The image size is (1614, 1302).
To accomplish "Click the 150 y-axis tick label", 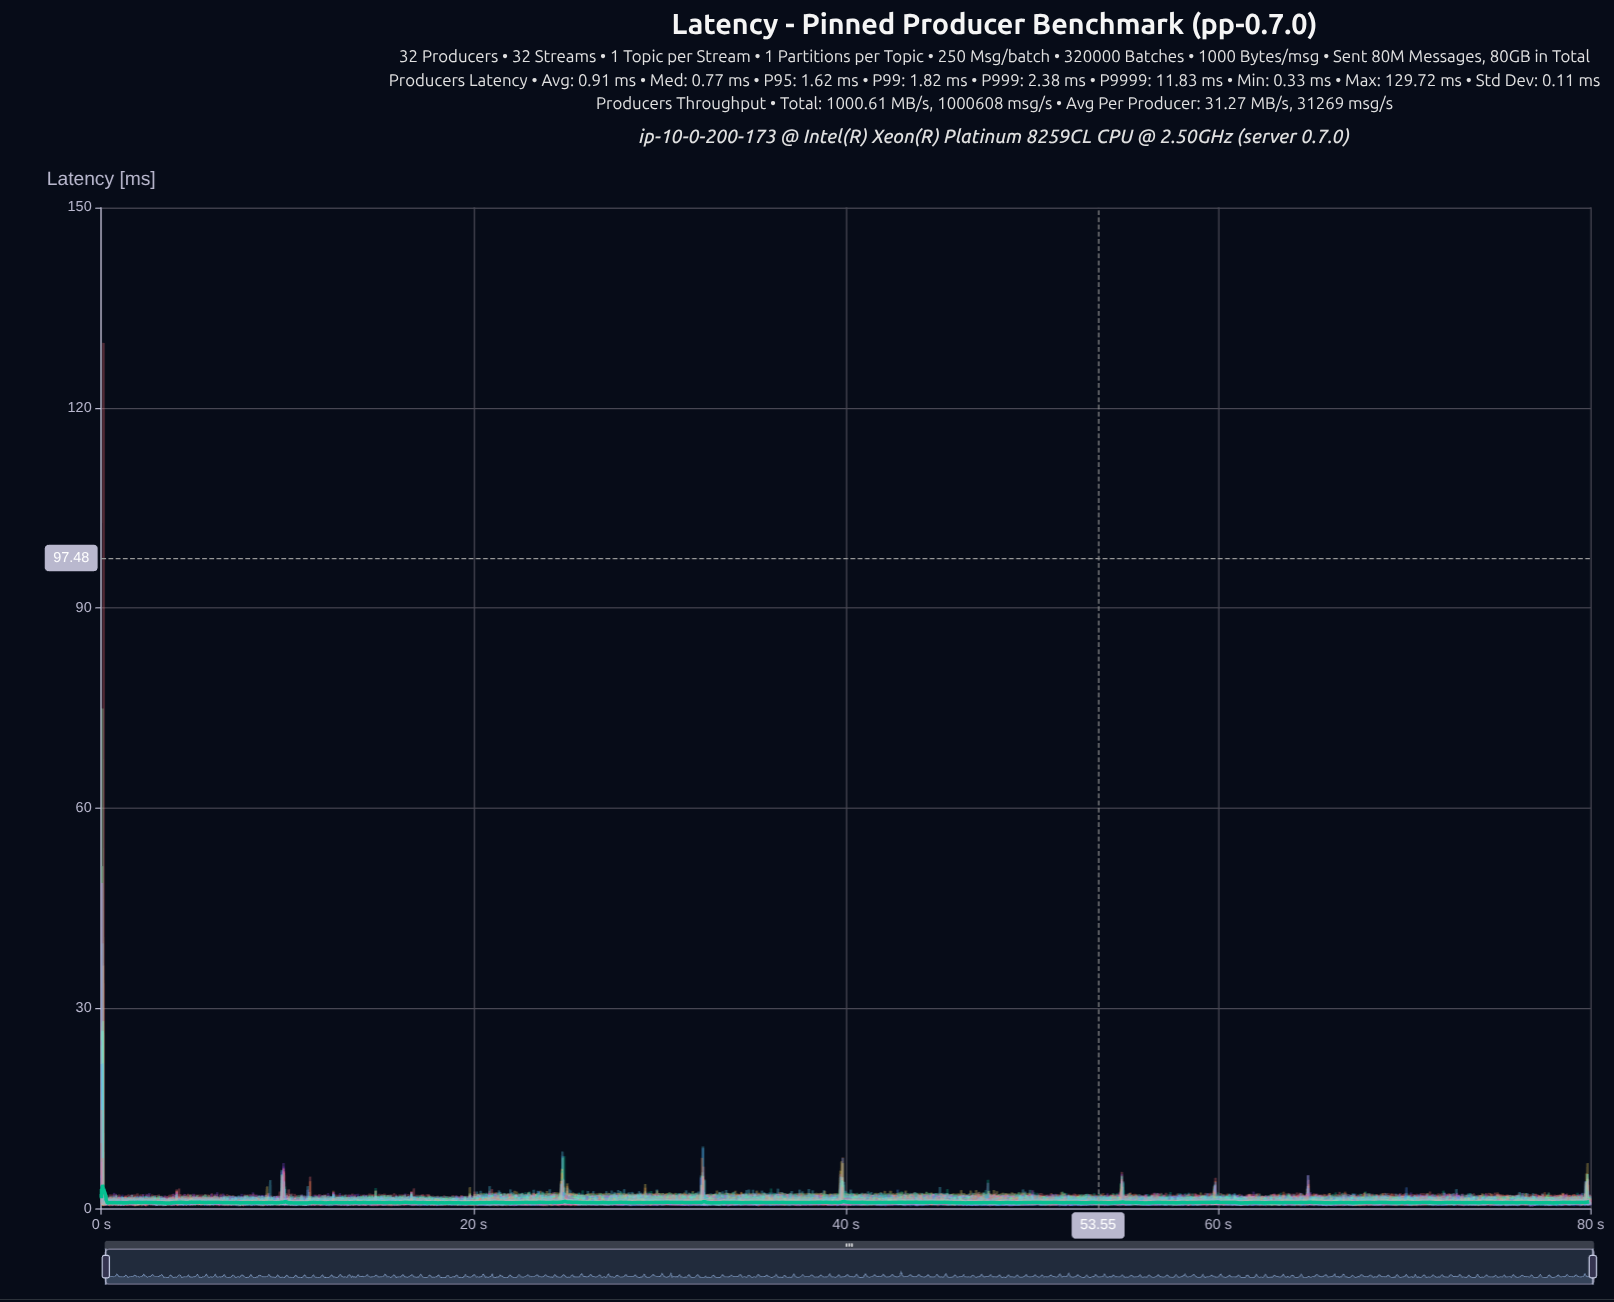I will pyautogui.click(x=80, y=207).
